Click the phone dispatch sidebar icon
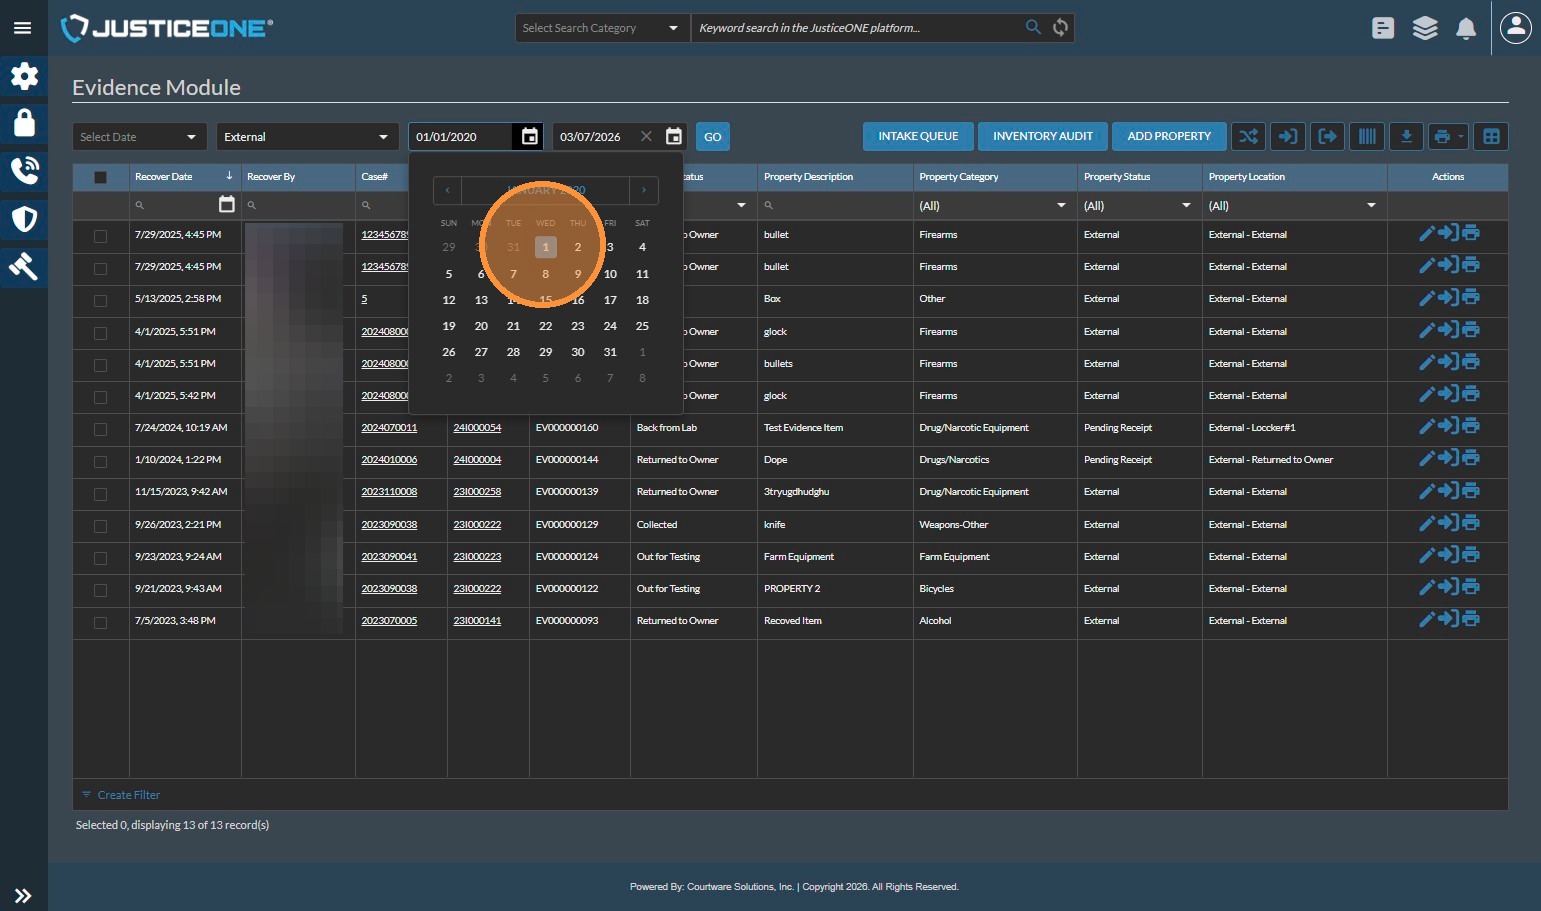The width and height of the screenshot is (1541, 911). coord(24,171)
